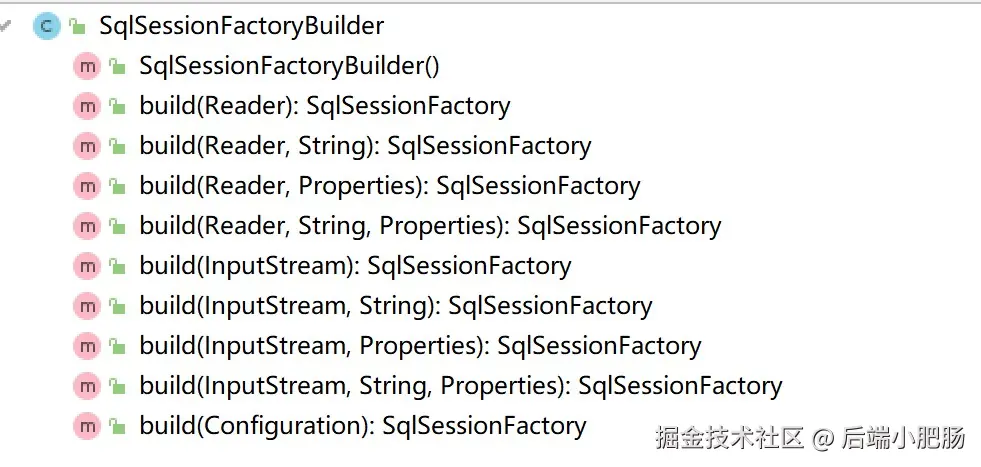
Task: Select the SqlSessionFactoryBuilder() constructor entry
Action: tap(289, 66)
